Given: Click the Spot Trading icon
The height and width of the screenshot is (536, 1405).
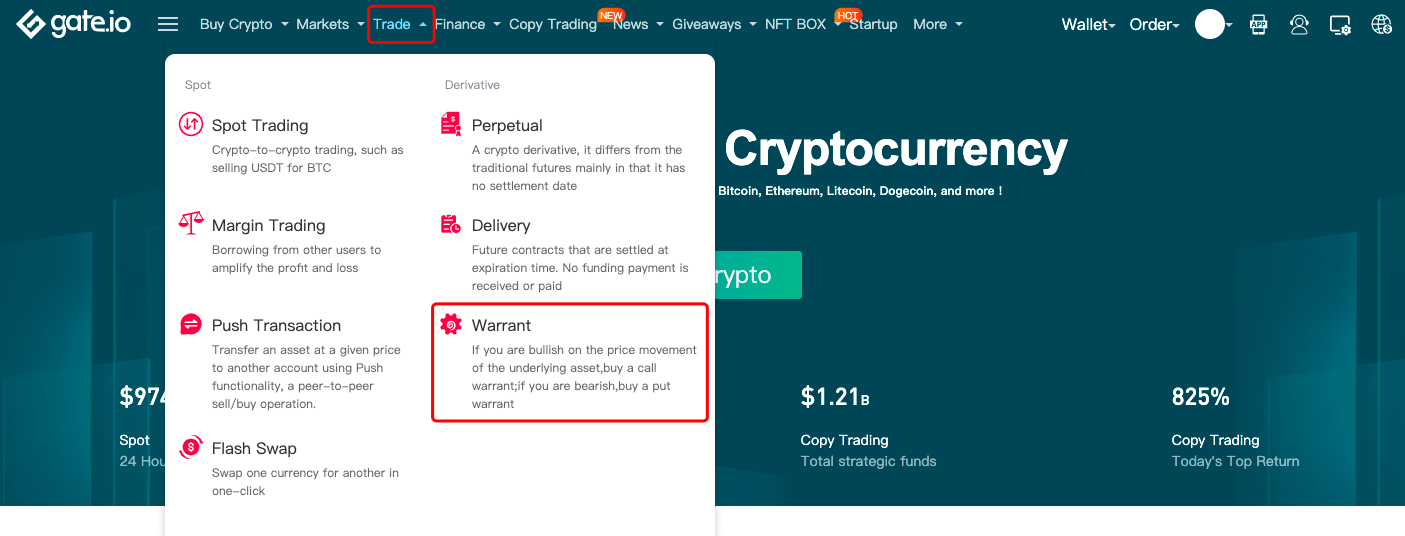Looking at the screenshot, I should [x=191, y=125].
